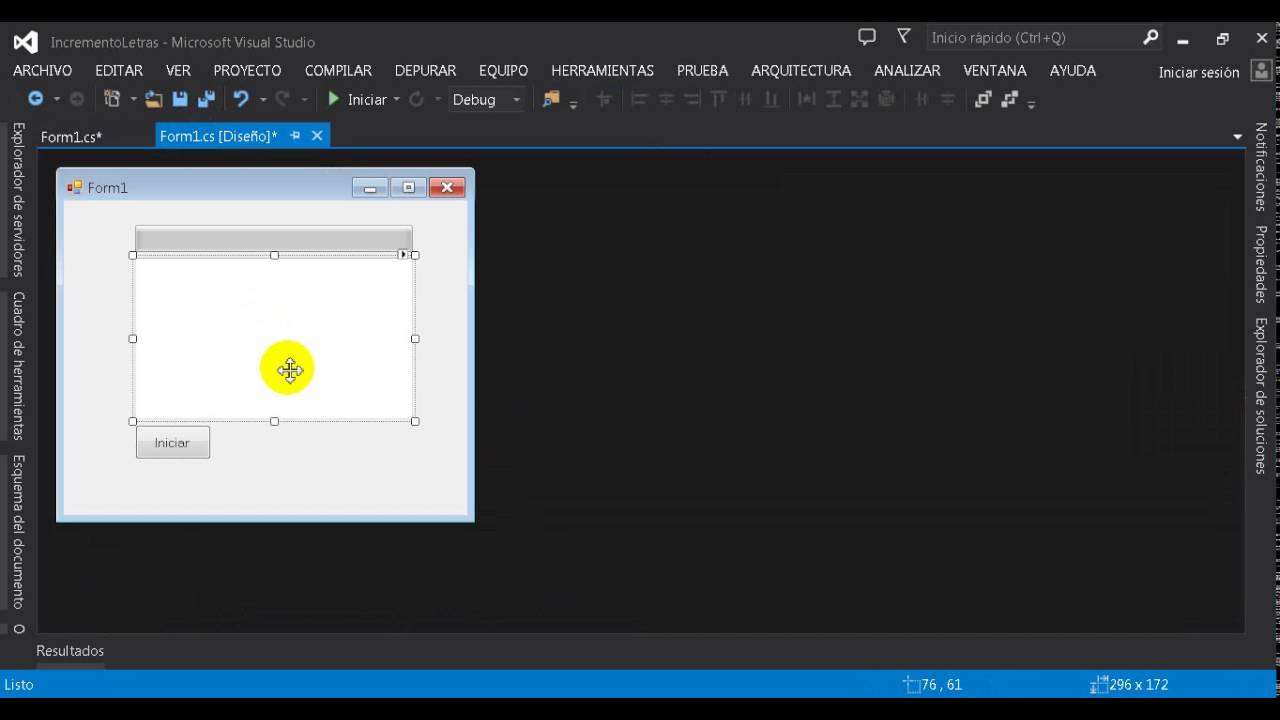The height and width of the screenshot is (720, 1280).
Task: Switch to the Form1.cs code tab
Action: (x=71, y=136)
